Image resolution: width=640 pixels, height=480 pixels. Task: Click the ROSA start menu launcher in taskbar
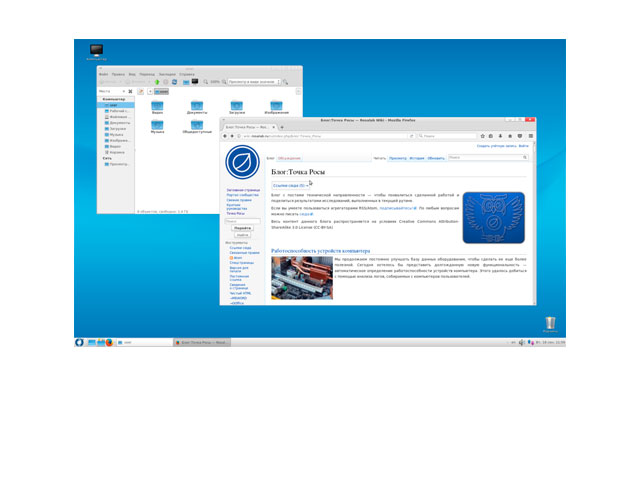coord(79,342)
